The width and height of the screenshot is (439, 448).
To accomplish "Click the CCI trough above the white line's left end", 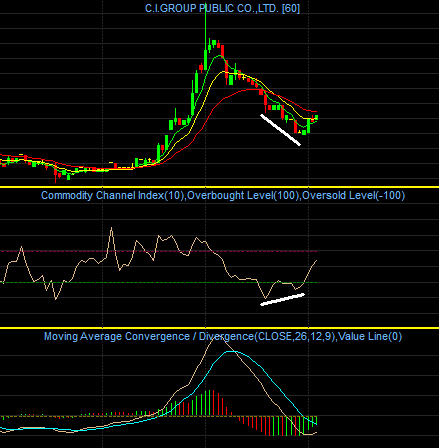I will click(x=266, y=298).
